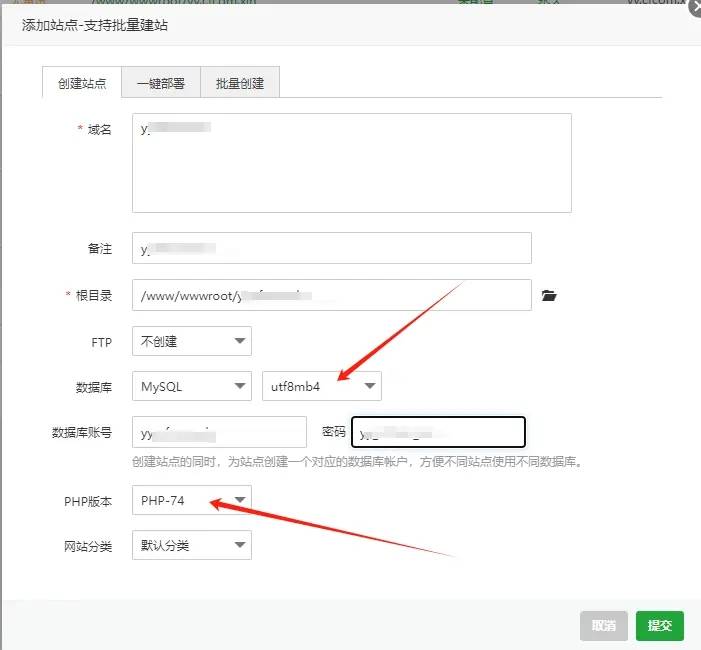Click the 创建站点的同时 database hint text

(358, 461)
